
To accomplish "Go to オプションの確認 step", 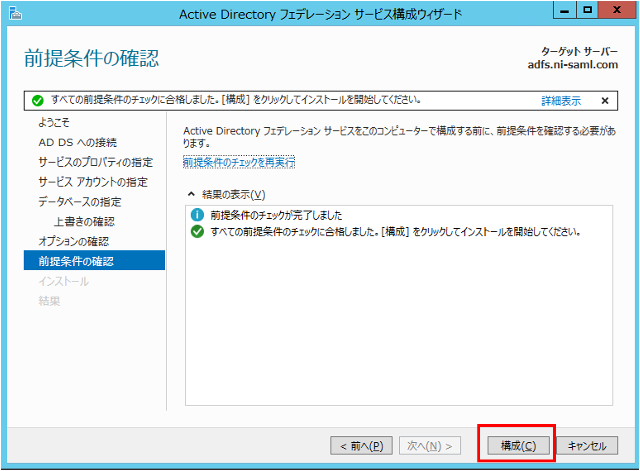I will (74, 241).
